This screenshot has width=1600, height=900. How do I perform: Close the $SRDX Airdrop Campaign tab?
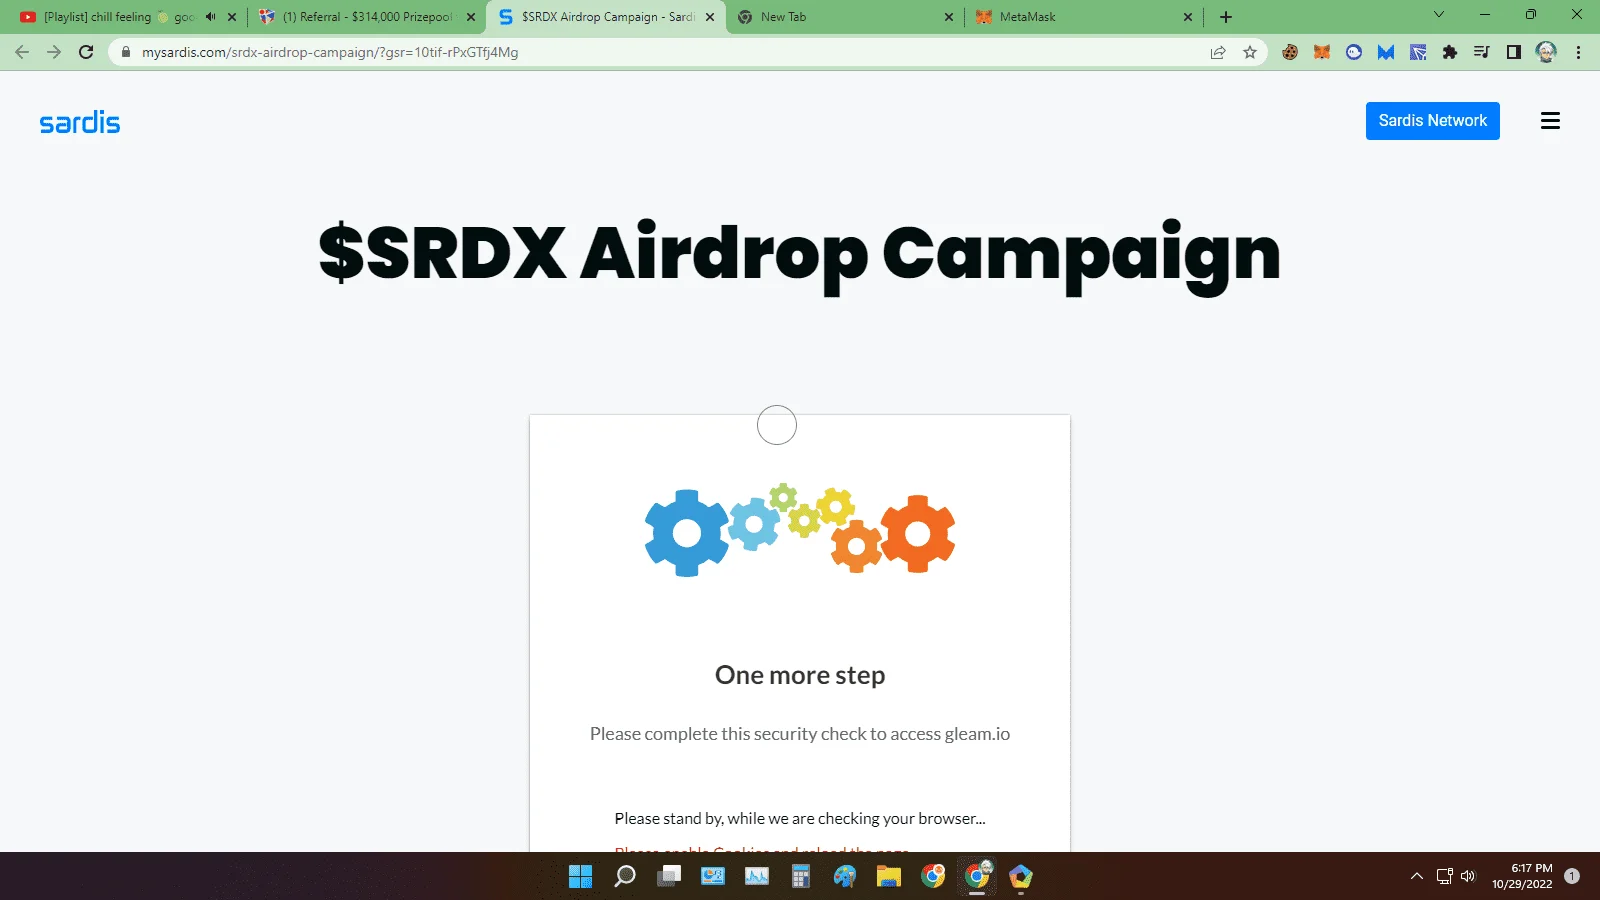[x=710, y=17]
